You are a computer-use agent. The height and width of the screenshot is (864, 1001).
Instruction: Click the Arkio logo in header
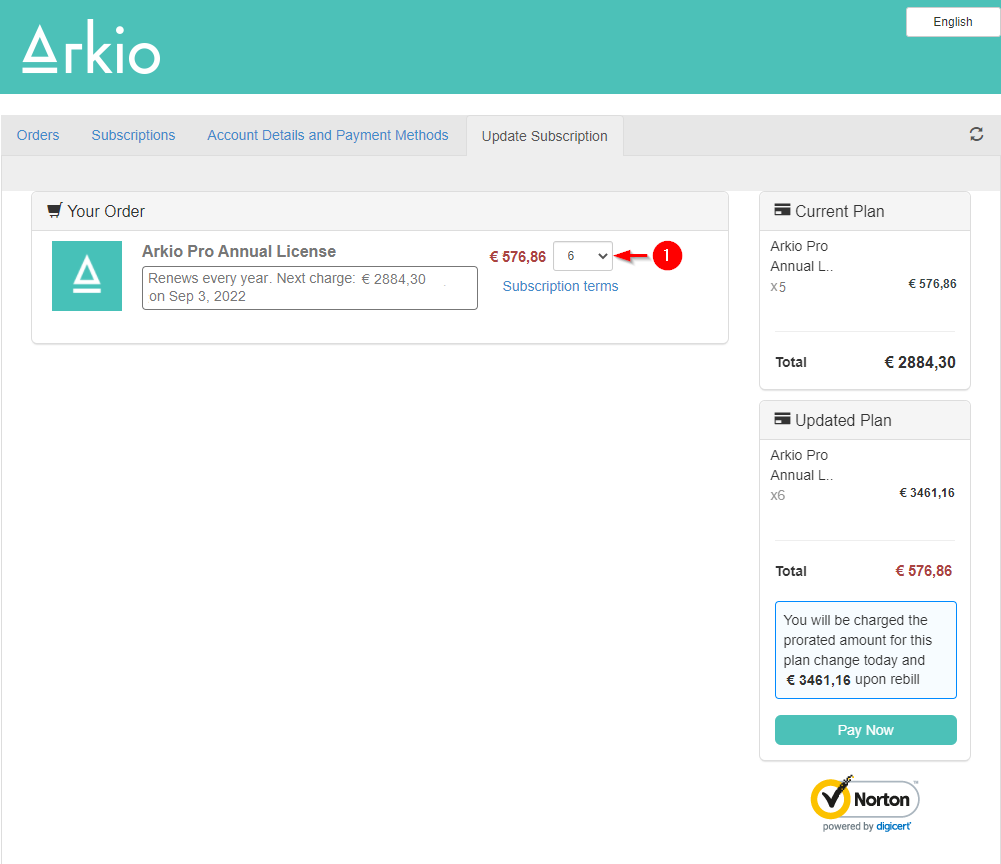(x=91, y=47)
